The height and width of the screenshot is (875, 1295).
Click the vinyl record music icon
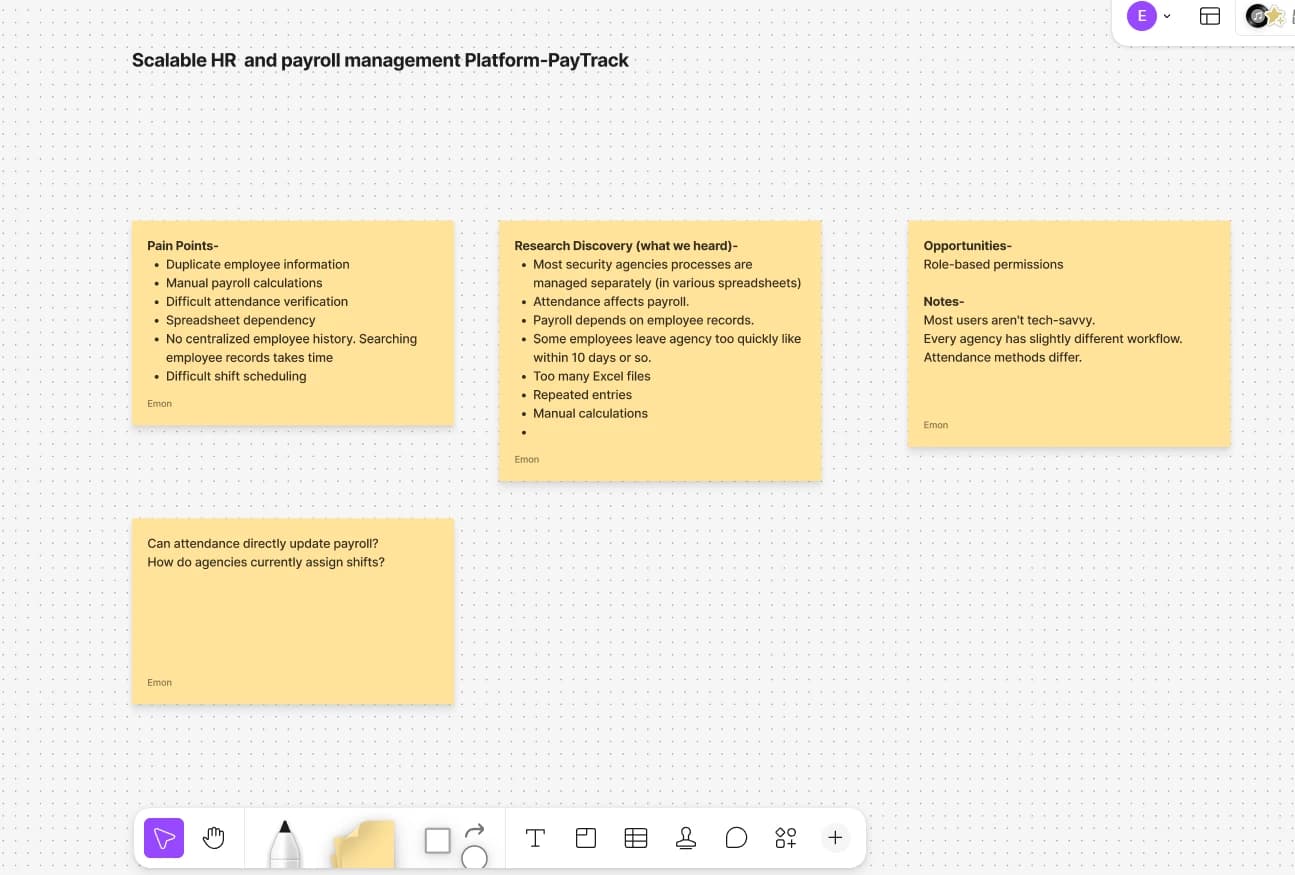pyautogui.click(x=1256, y=16)
